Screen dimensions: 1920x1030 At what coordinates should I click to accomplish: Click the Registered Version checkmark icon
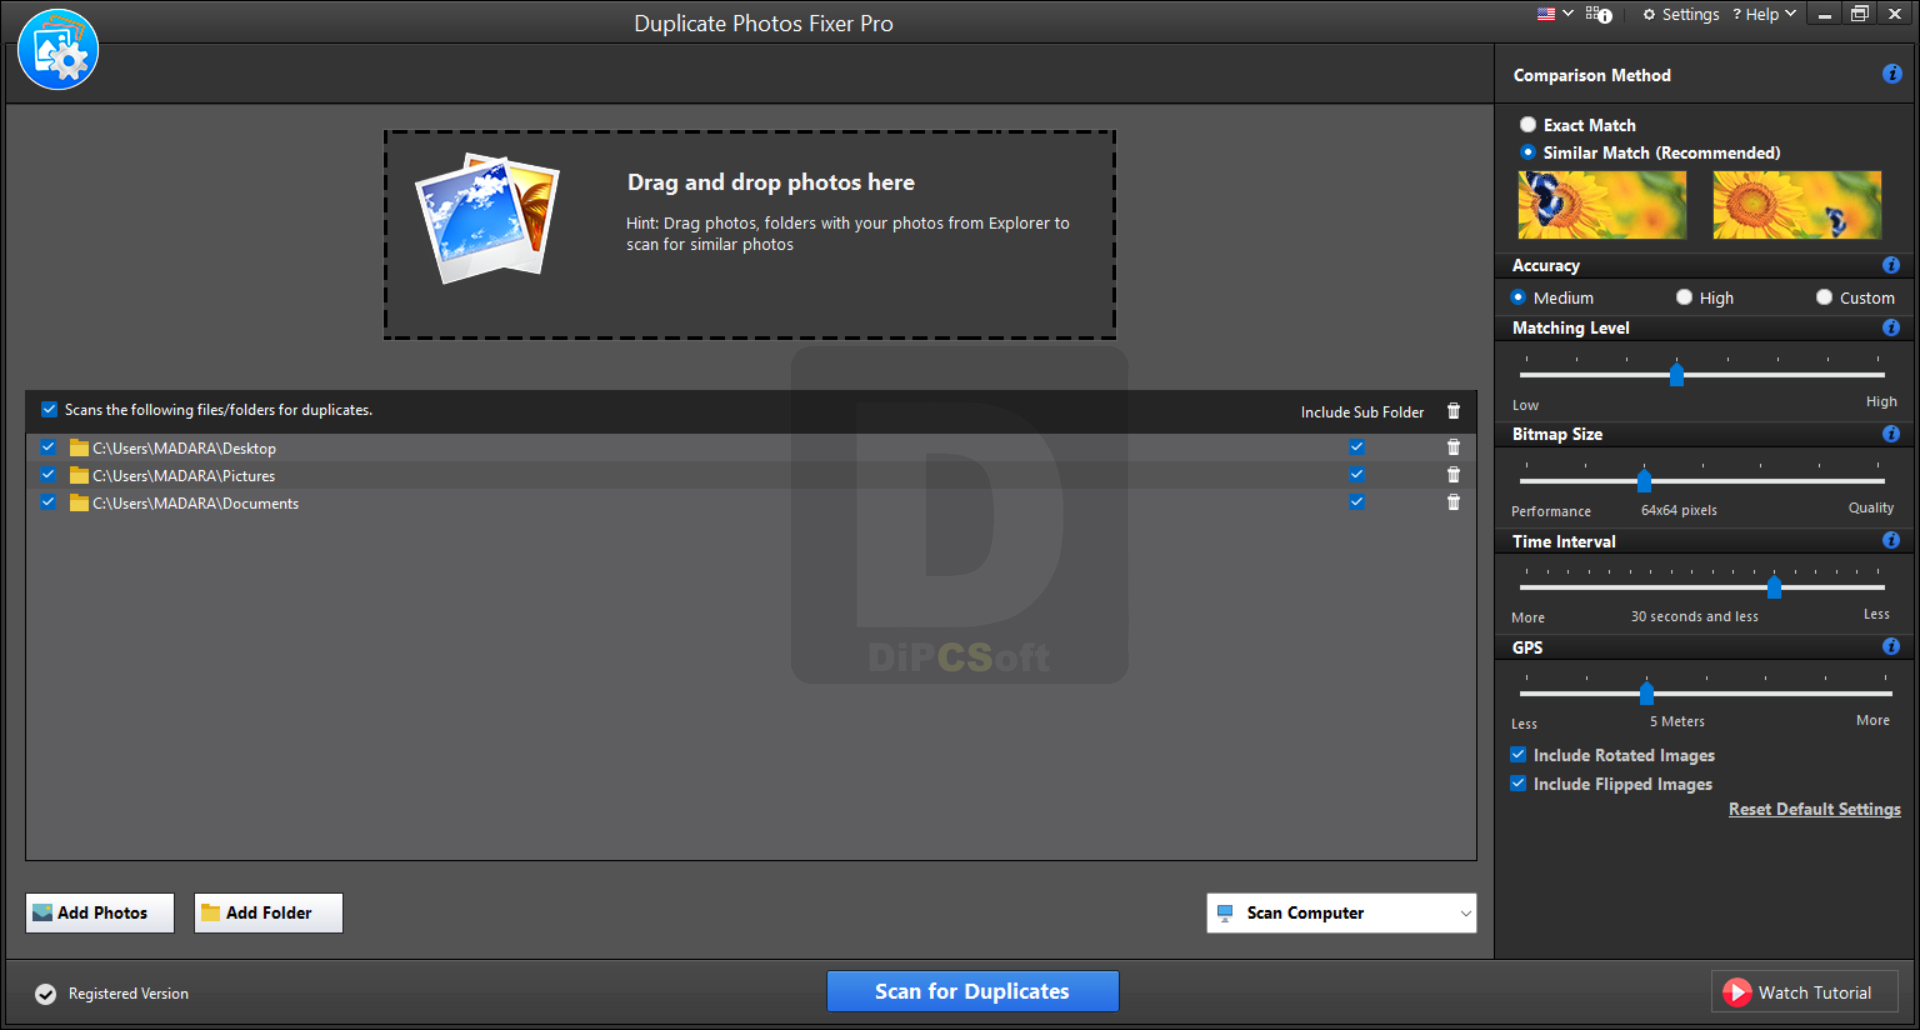(x=45, y=993)
